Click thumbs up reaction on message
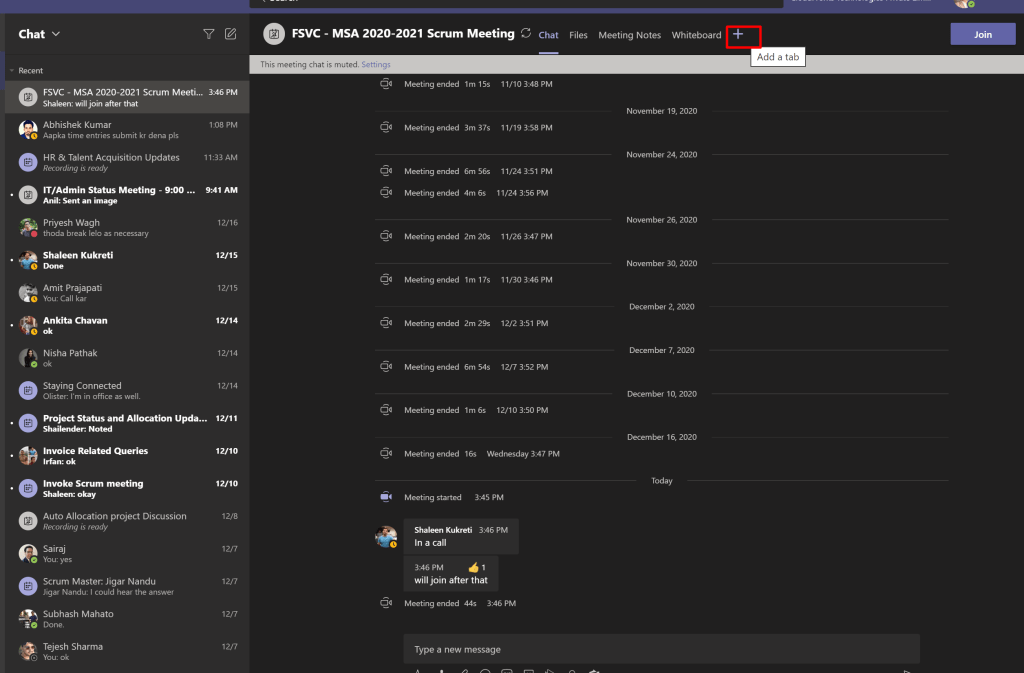This screenshot has height=673, width=1024. coord(473,567)
